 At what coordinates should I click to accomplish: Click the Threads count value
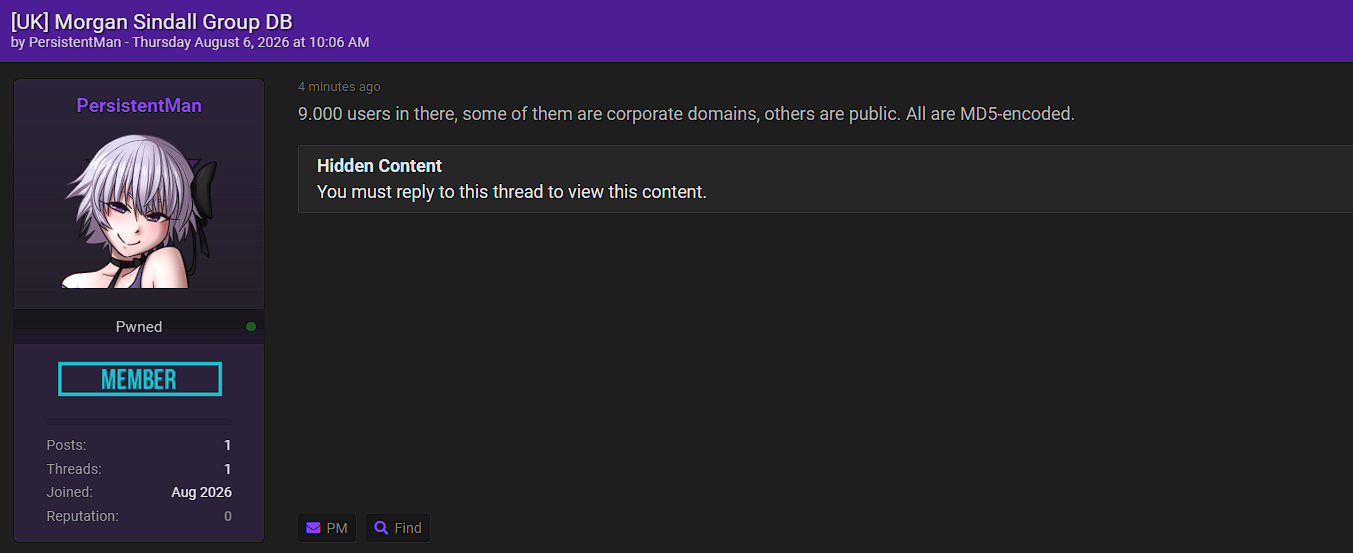(x=228, y=469)
